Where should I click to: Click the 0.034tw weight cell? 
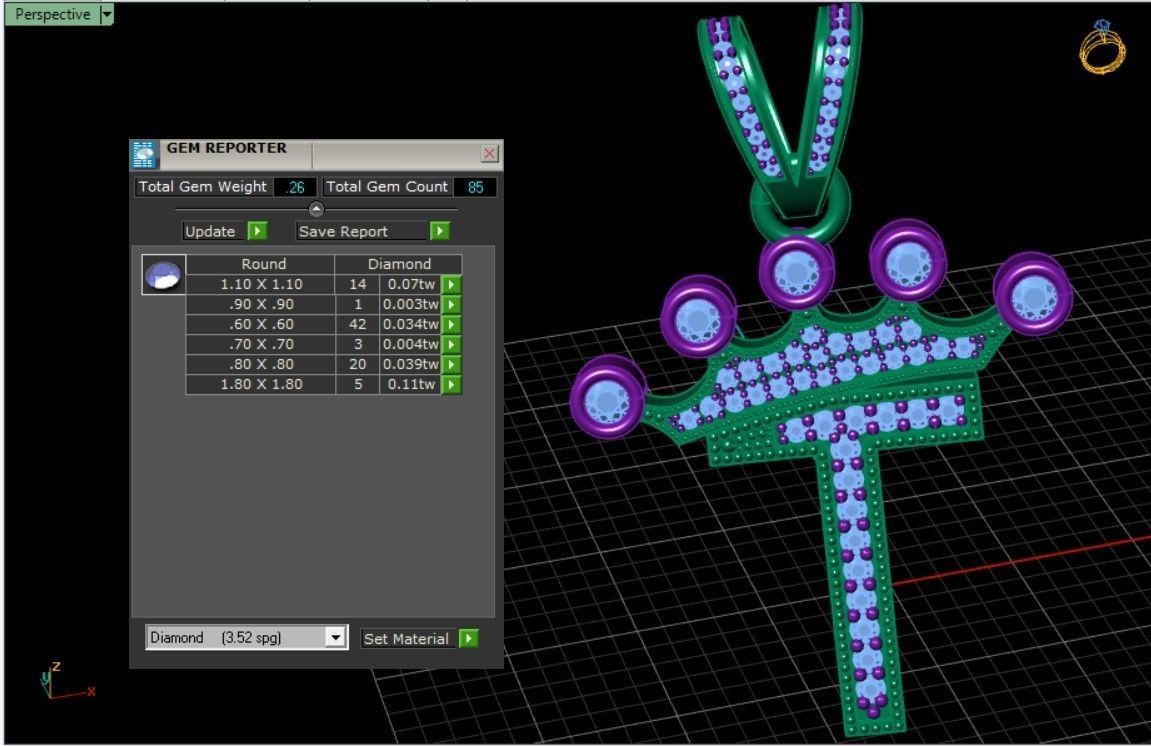[411, 324]
